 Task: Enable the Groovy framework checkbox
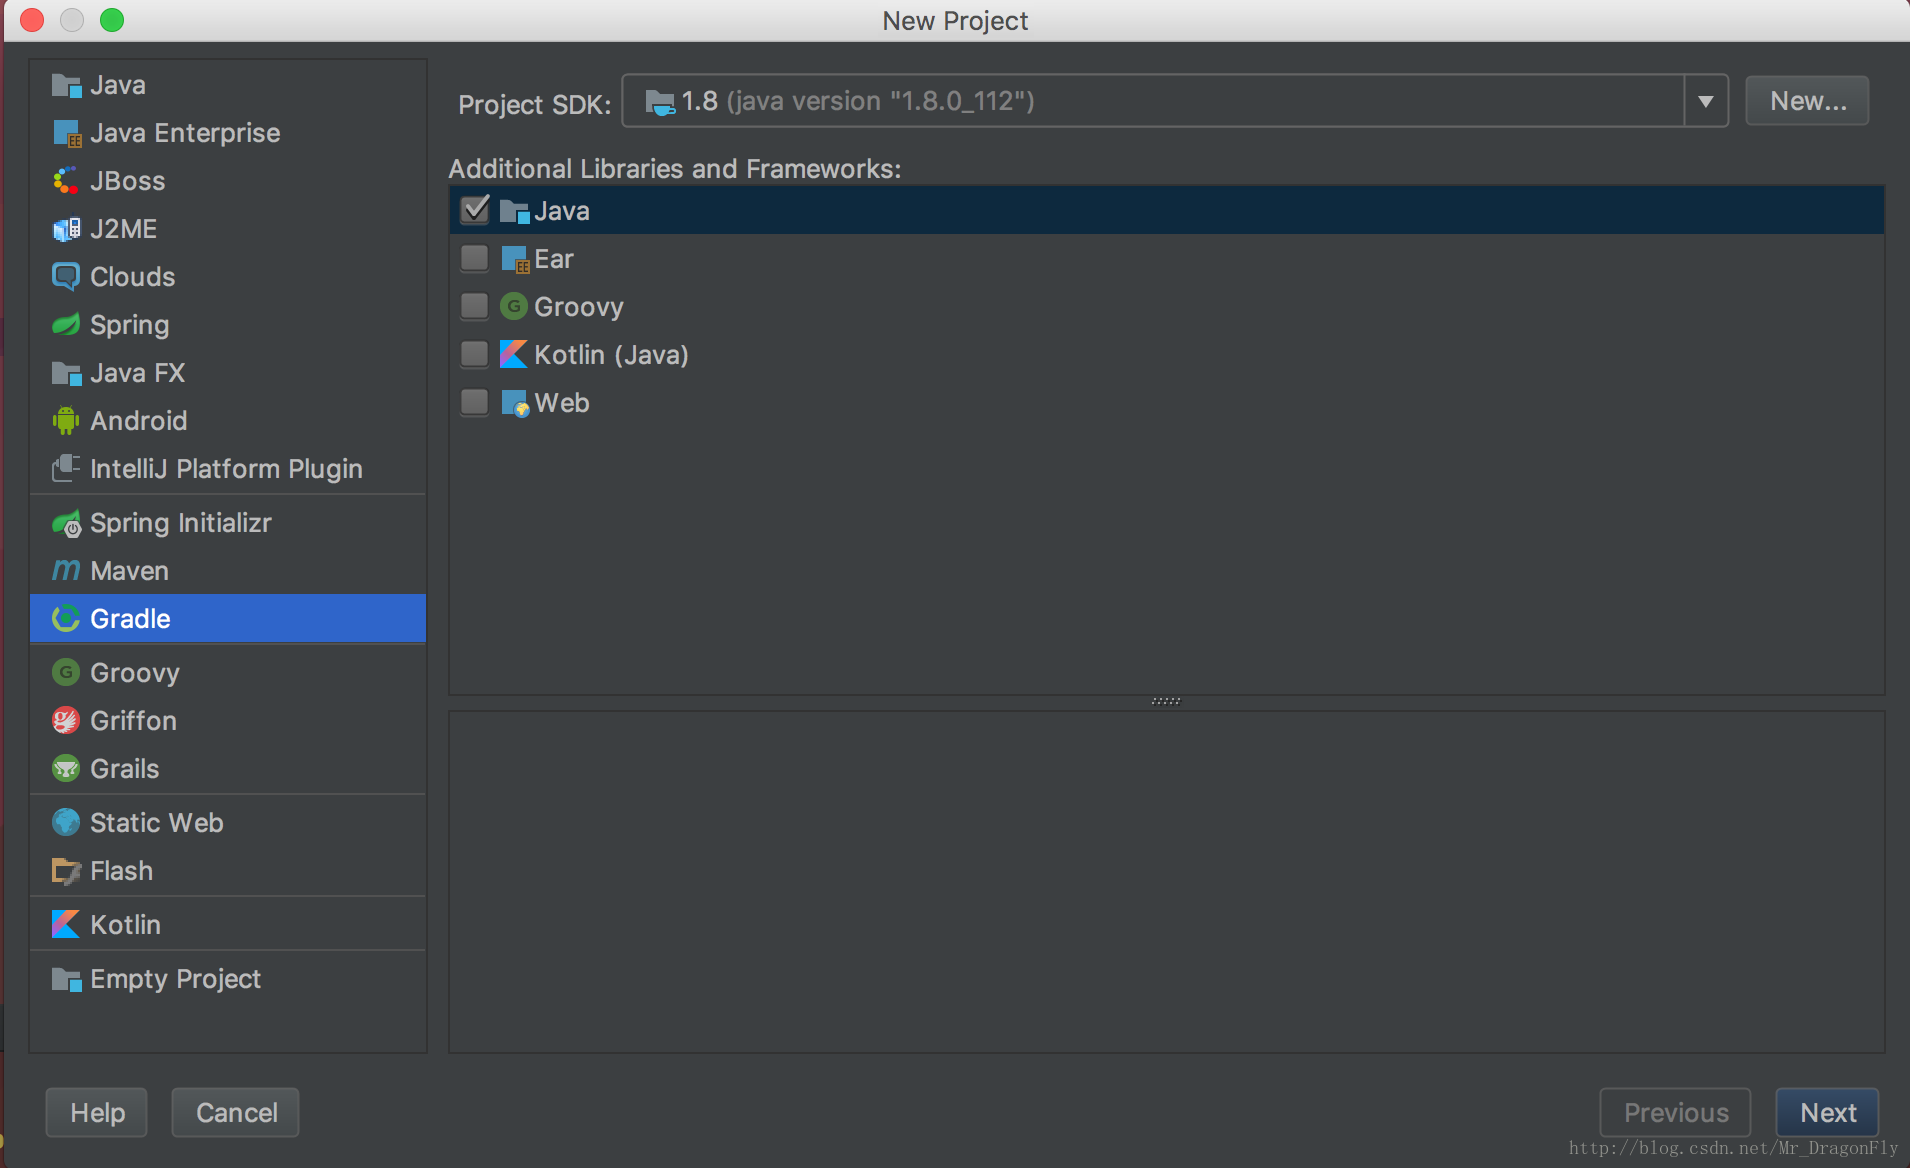tap(475, 306)
